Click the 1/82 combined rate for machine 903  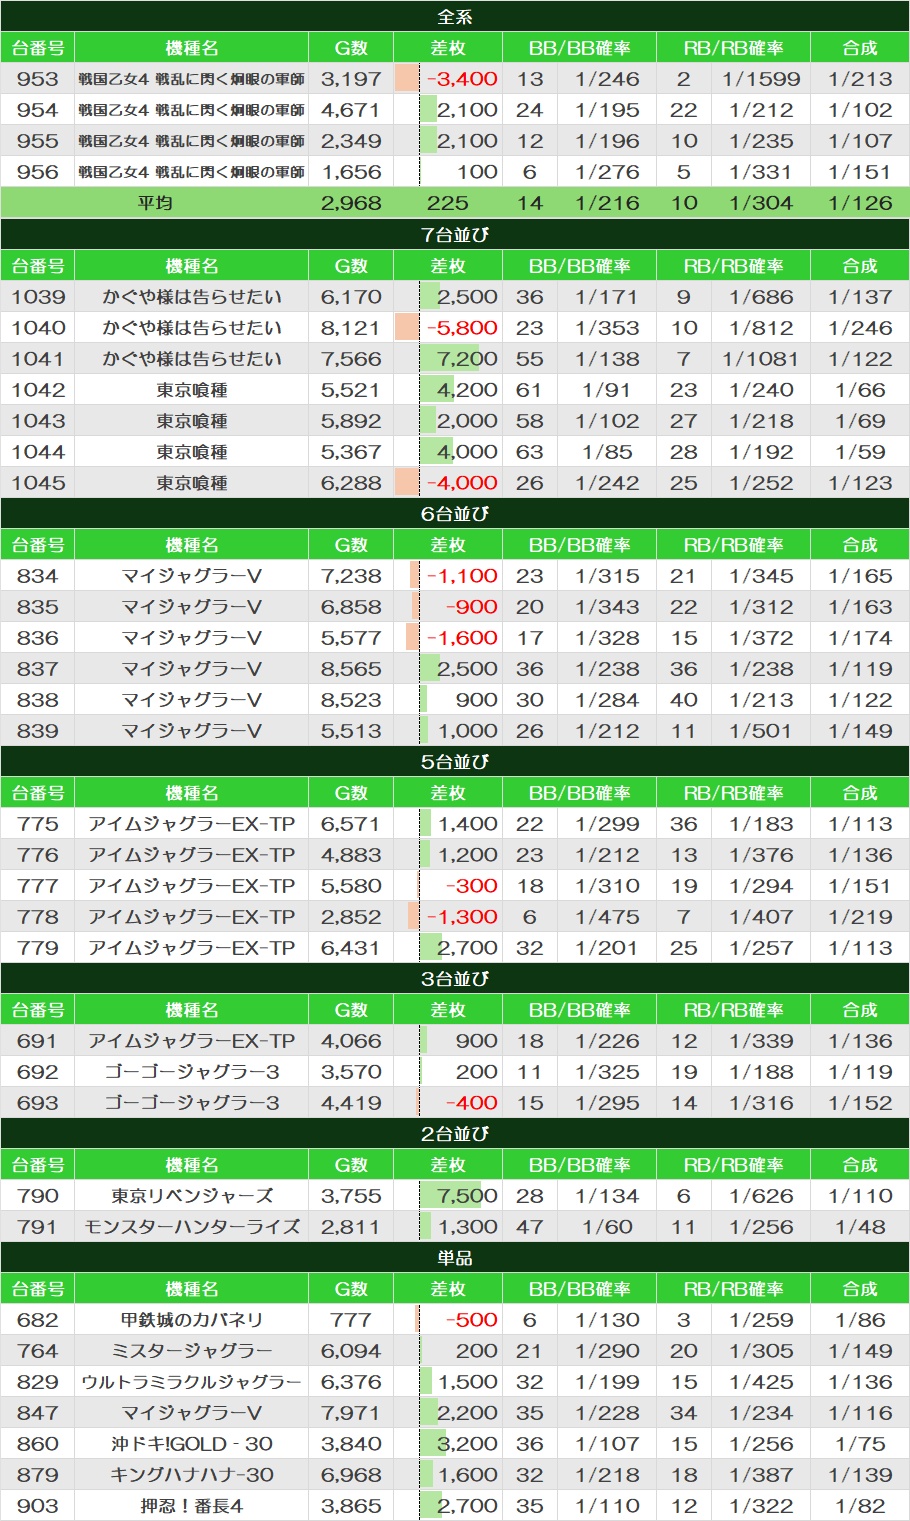coord(860,1506)
